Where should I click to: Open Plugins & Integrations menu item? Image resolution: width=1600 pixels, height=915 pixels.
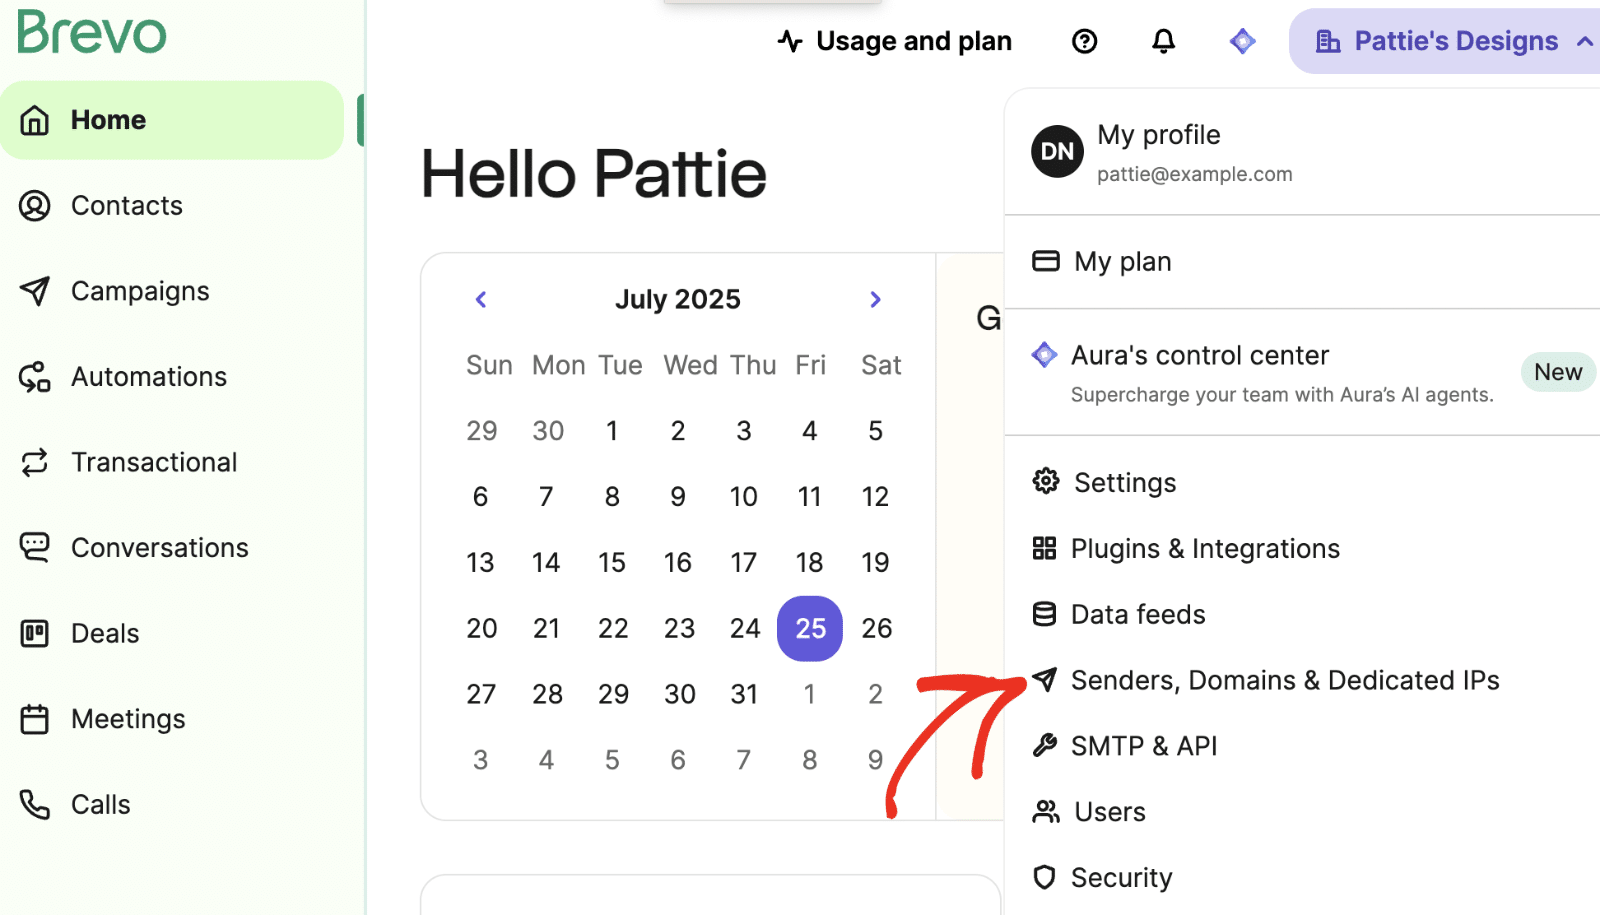(1204, 549)
